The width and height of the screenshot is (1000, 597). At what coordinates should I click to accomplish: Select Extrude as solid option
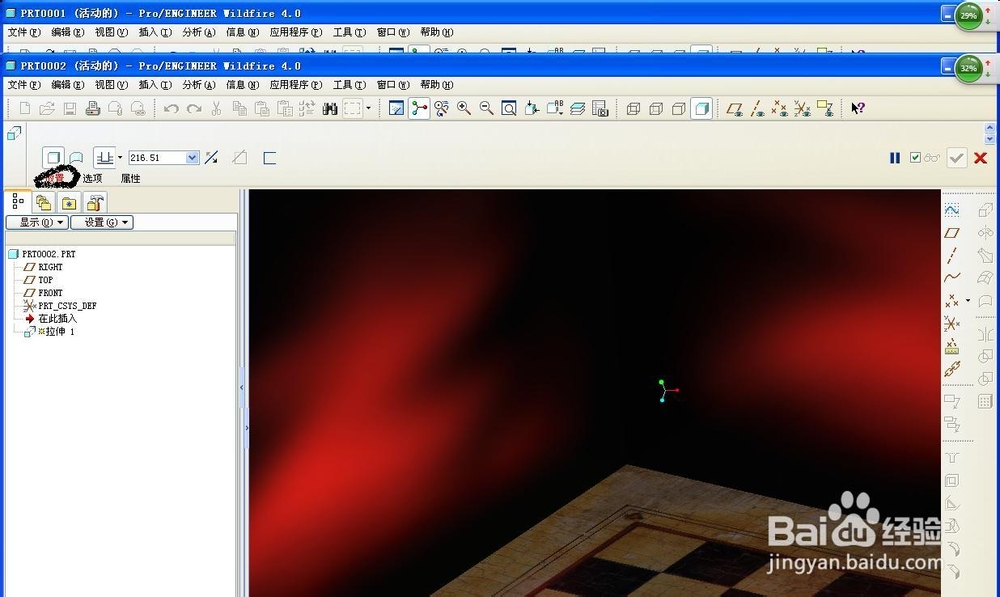(54, 158)
